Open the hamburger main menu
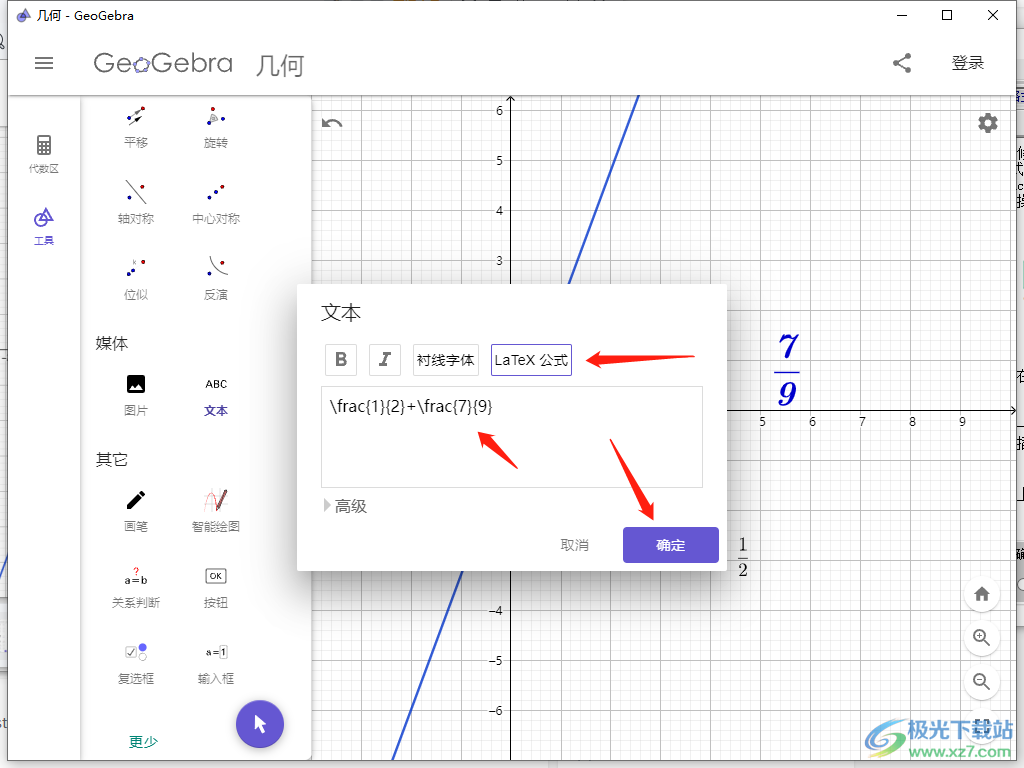The height and width of the screenshot is (768, 1024). point(44,63)
